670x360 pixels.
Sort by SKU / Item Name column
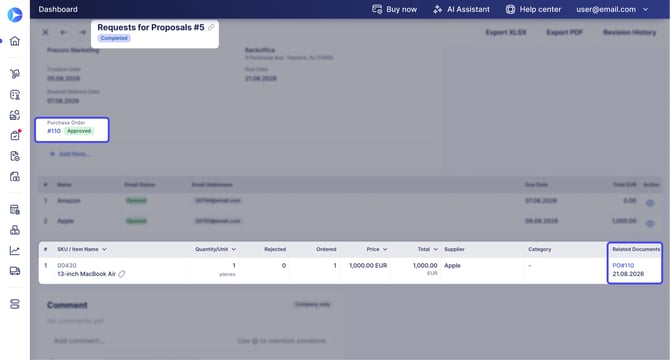[x=82, y=249]
